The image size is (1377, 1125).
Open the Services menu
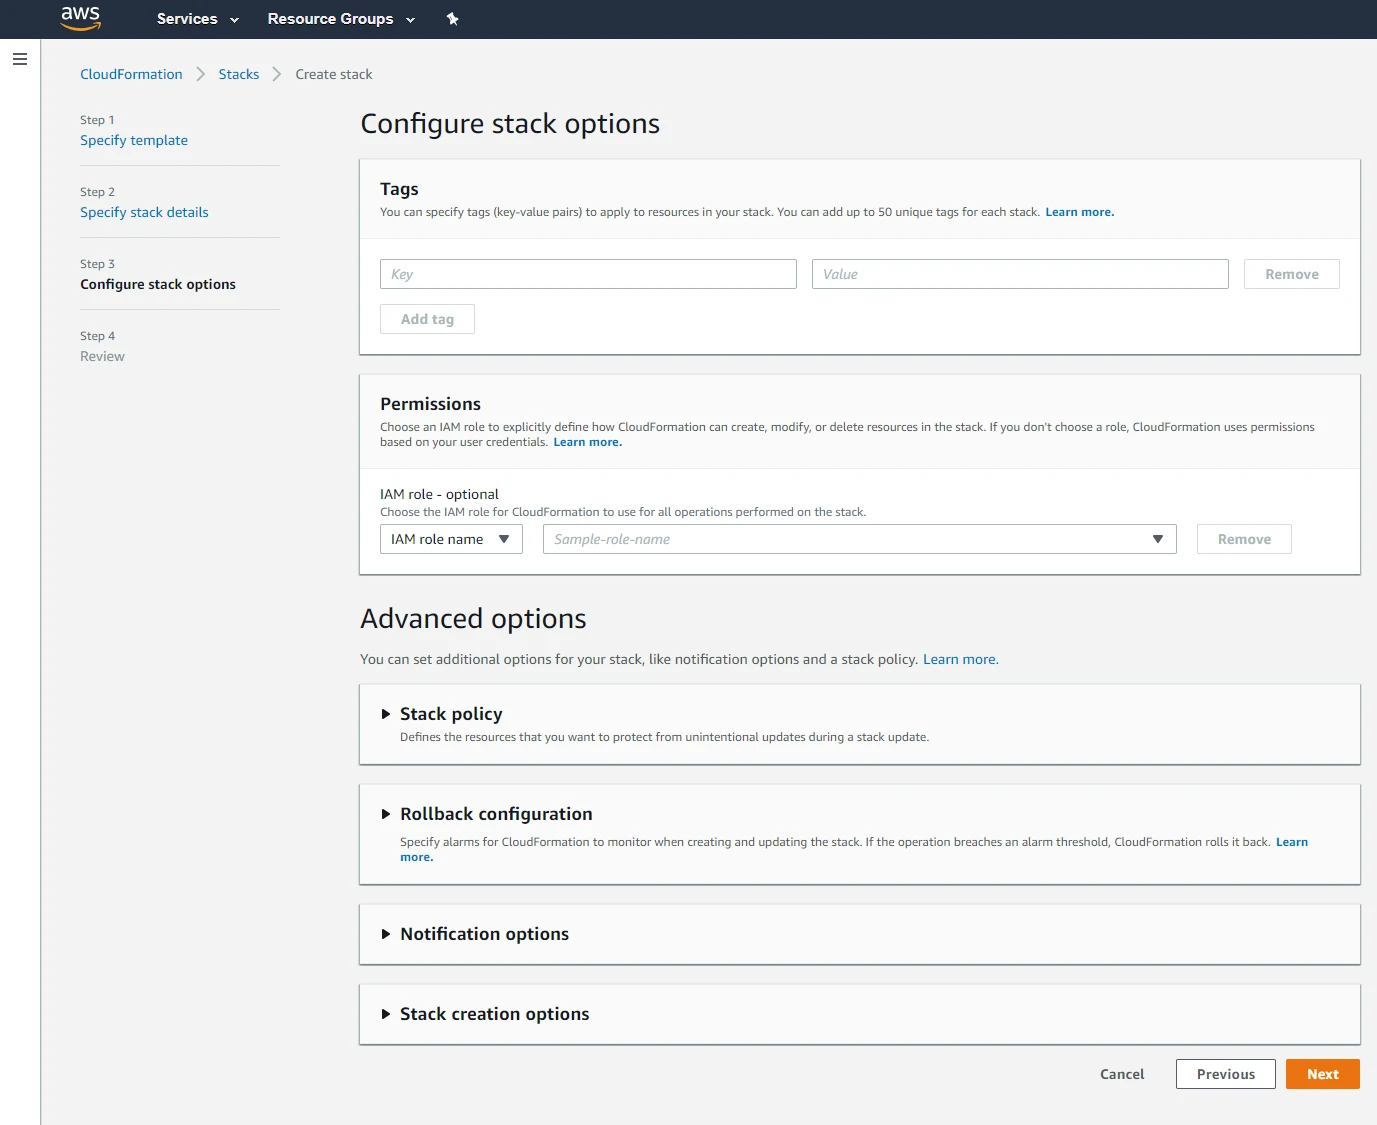pyautogui.click(x=197, y=19)
